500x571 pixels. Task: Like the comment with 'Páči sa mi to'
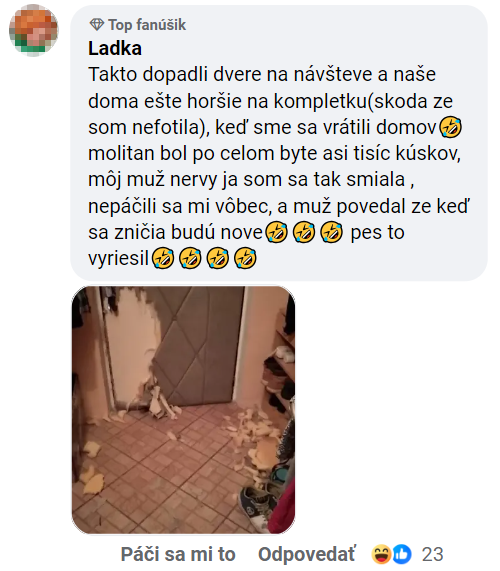178,554
